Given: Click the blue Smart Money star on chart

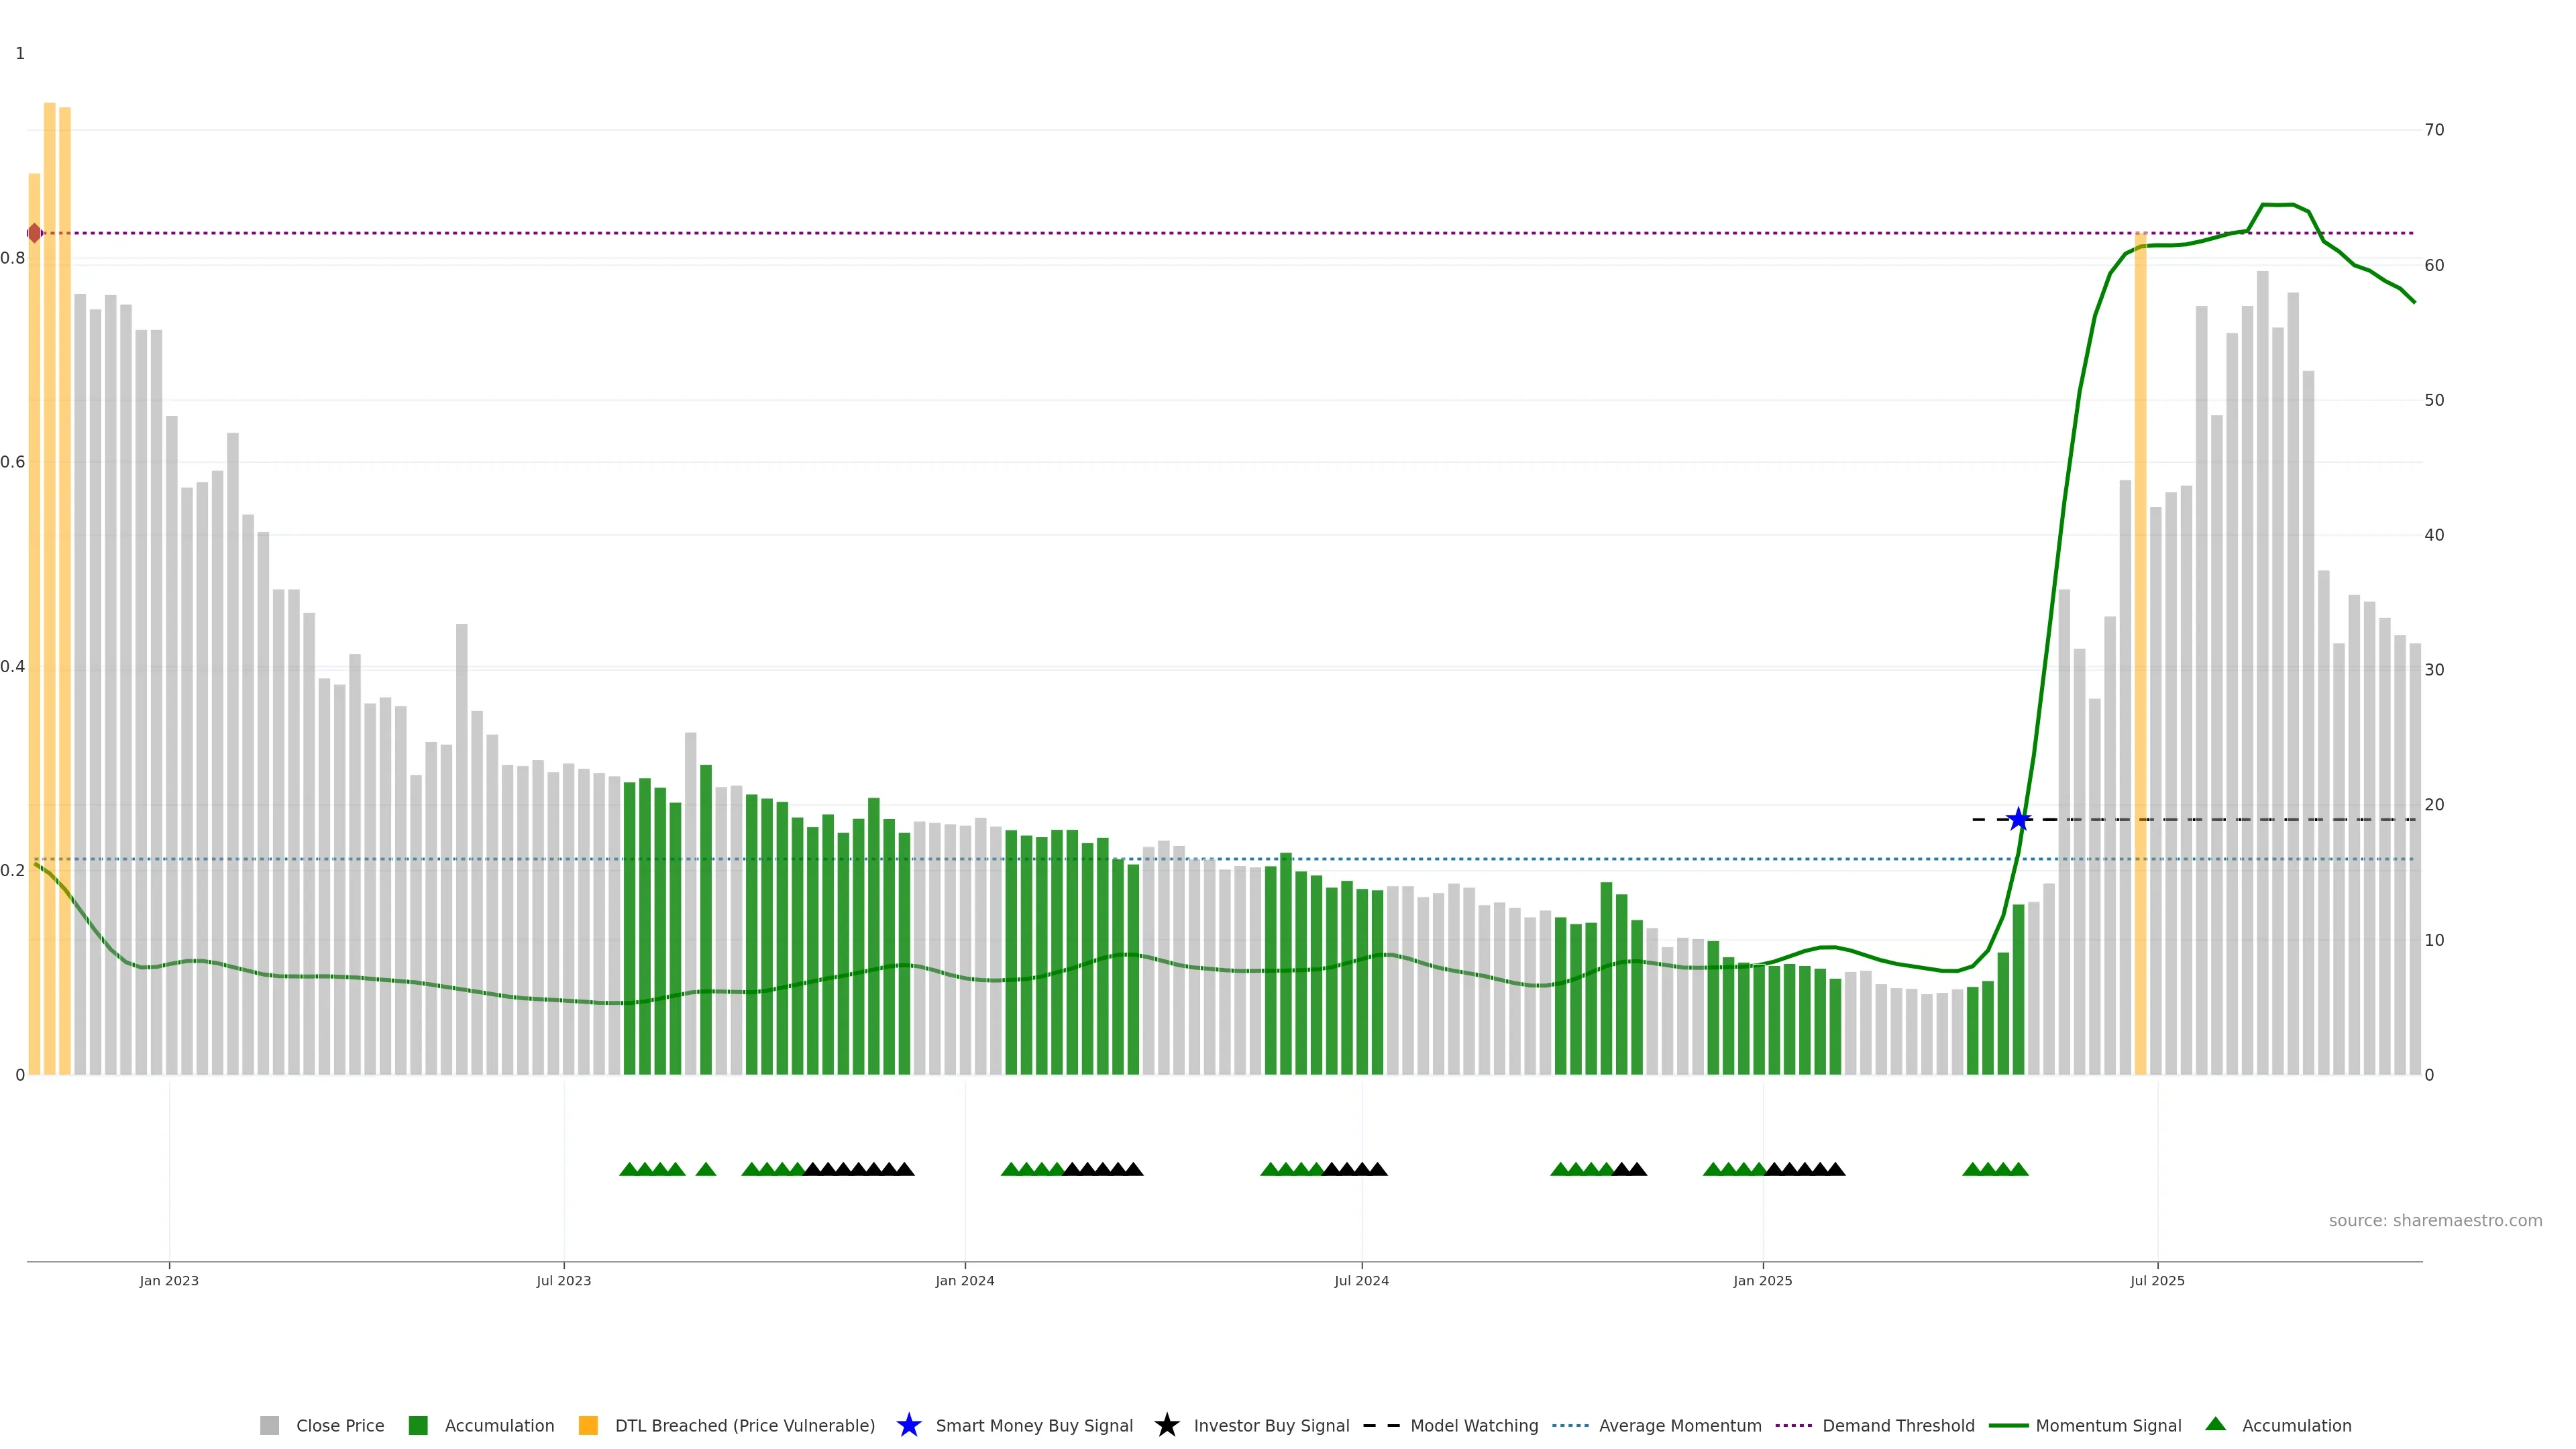Looking at the screenshot, I should 2018,820.
